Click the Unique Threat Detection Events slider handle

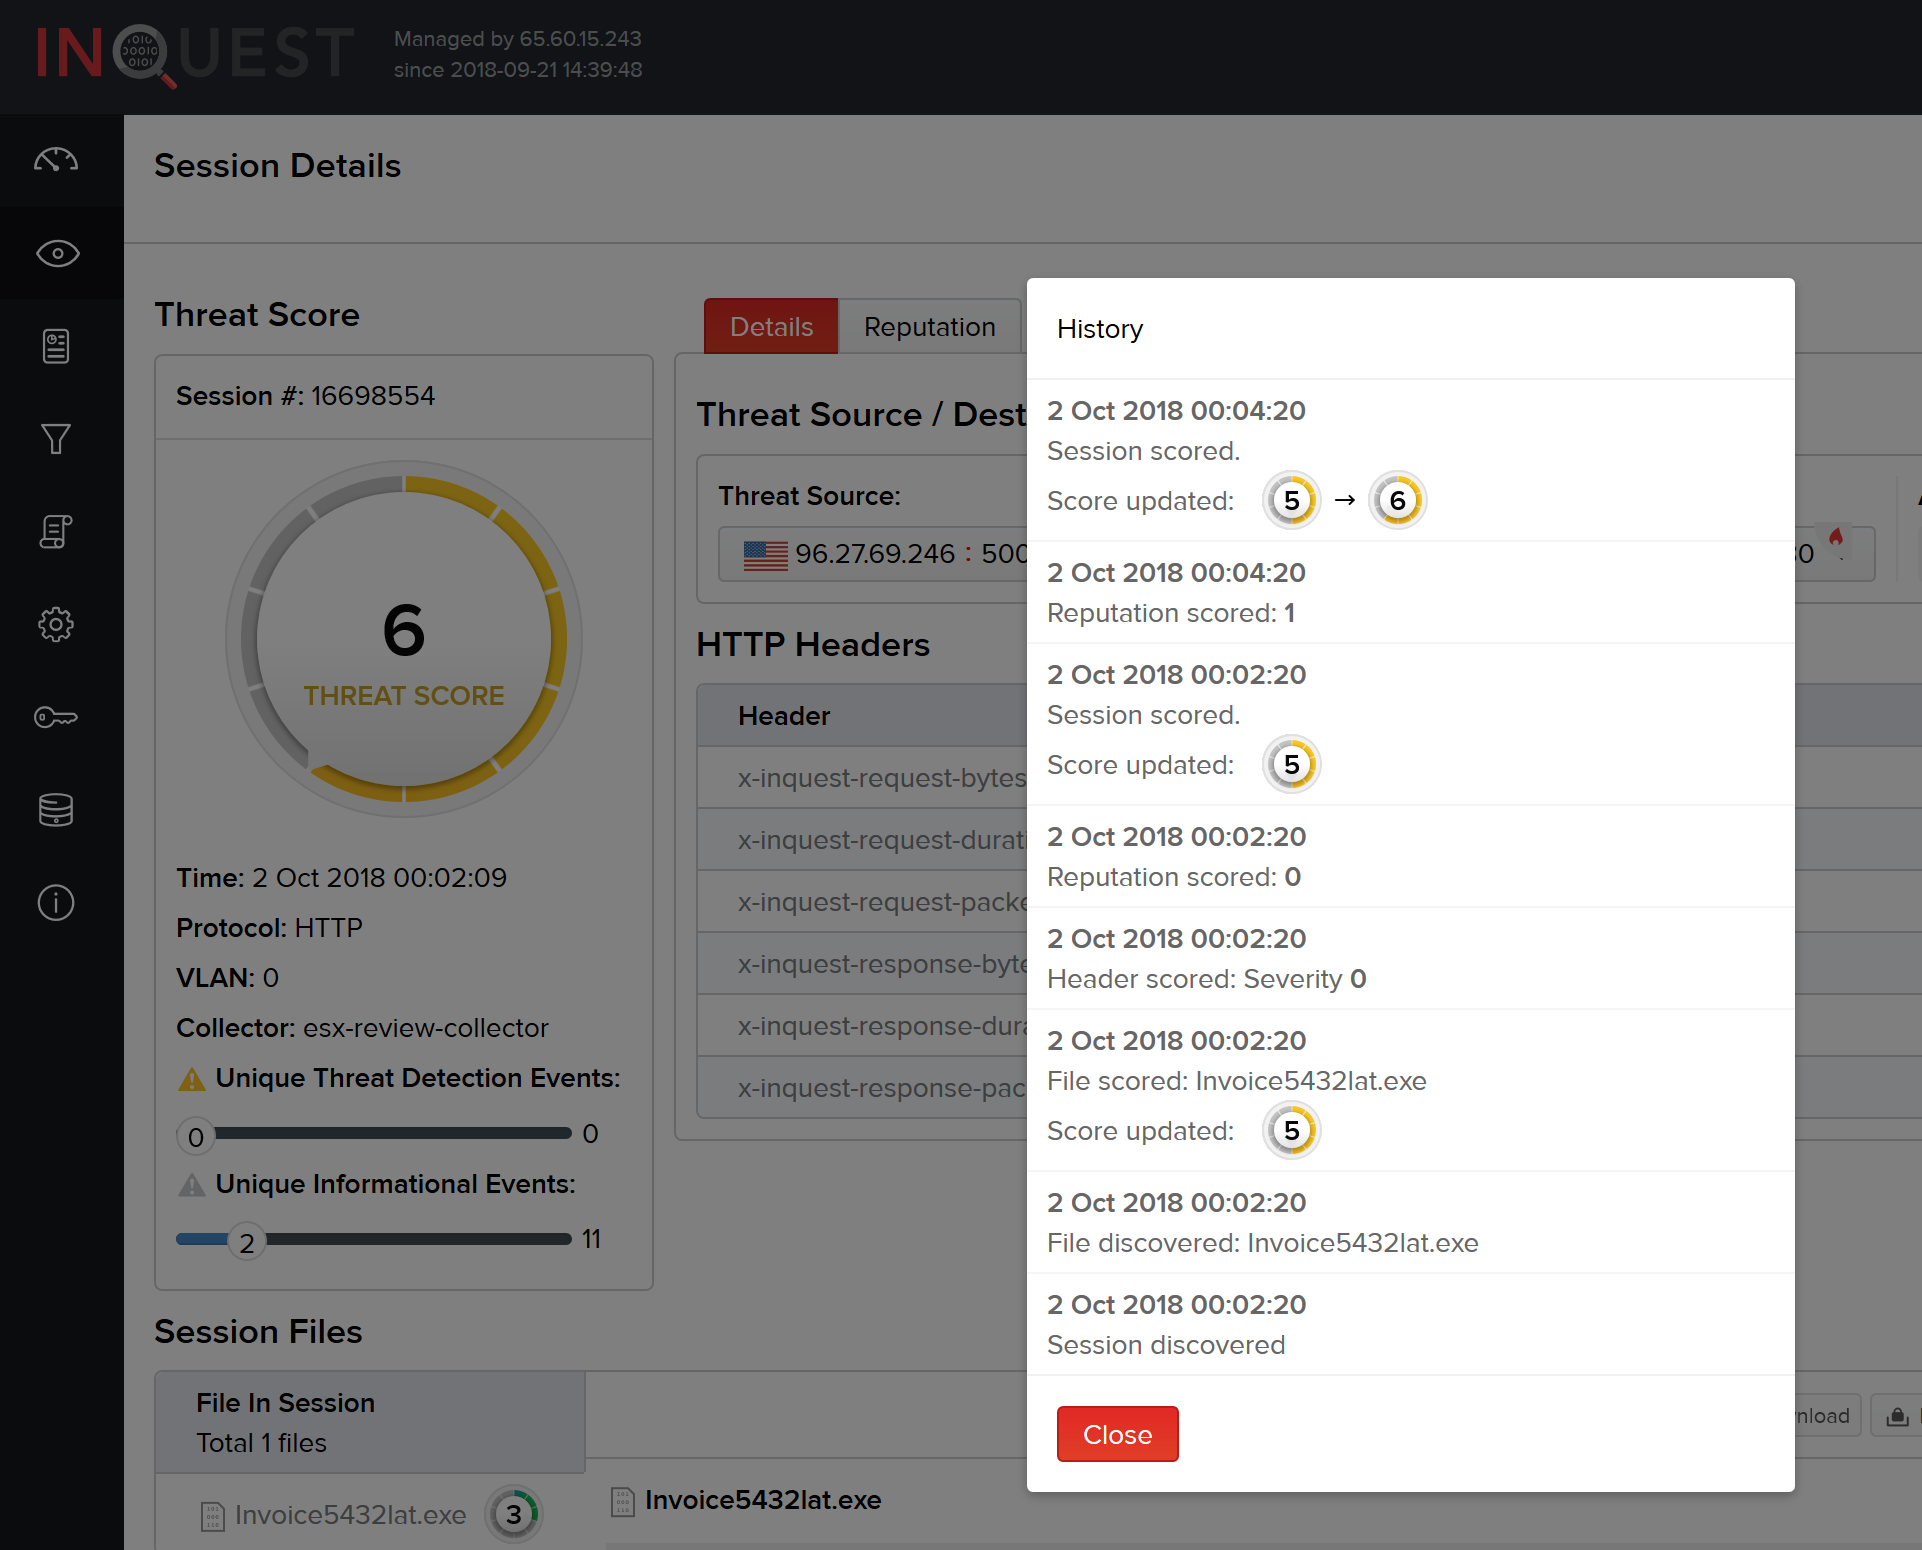[x=196, y=1136]
